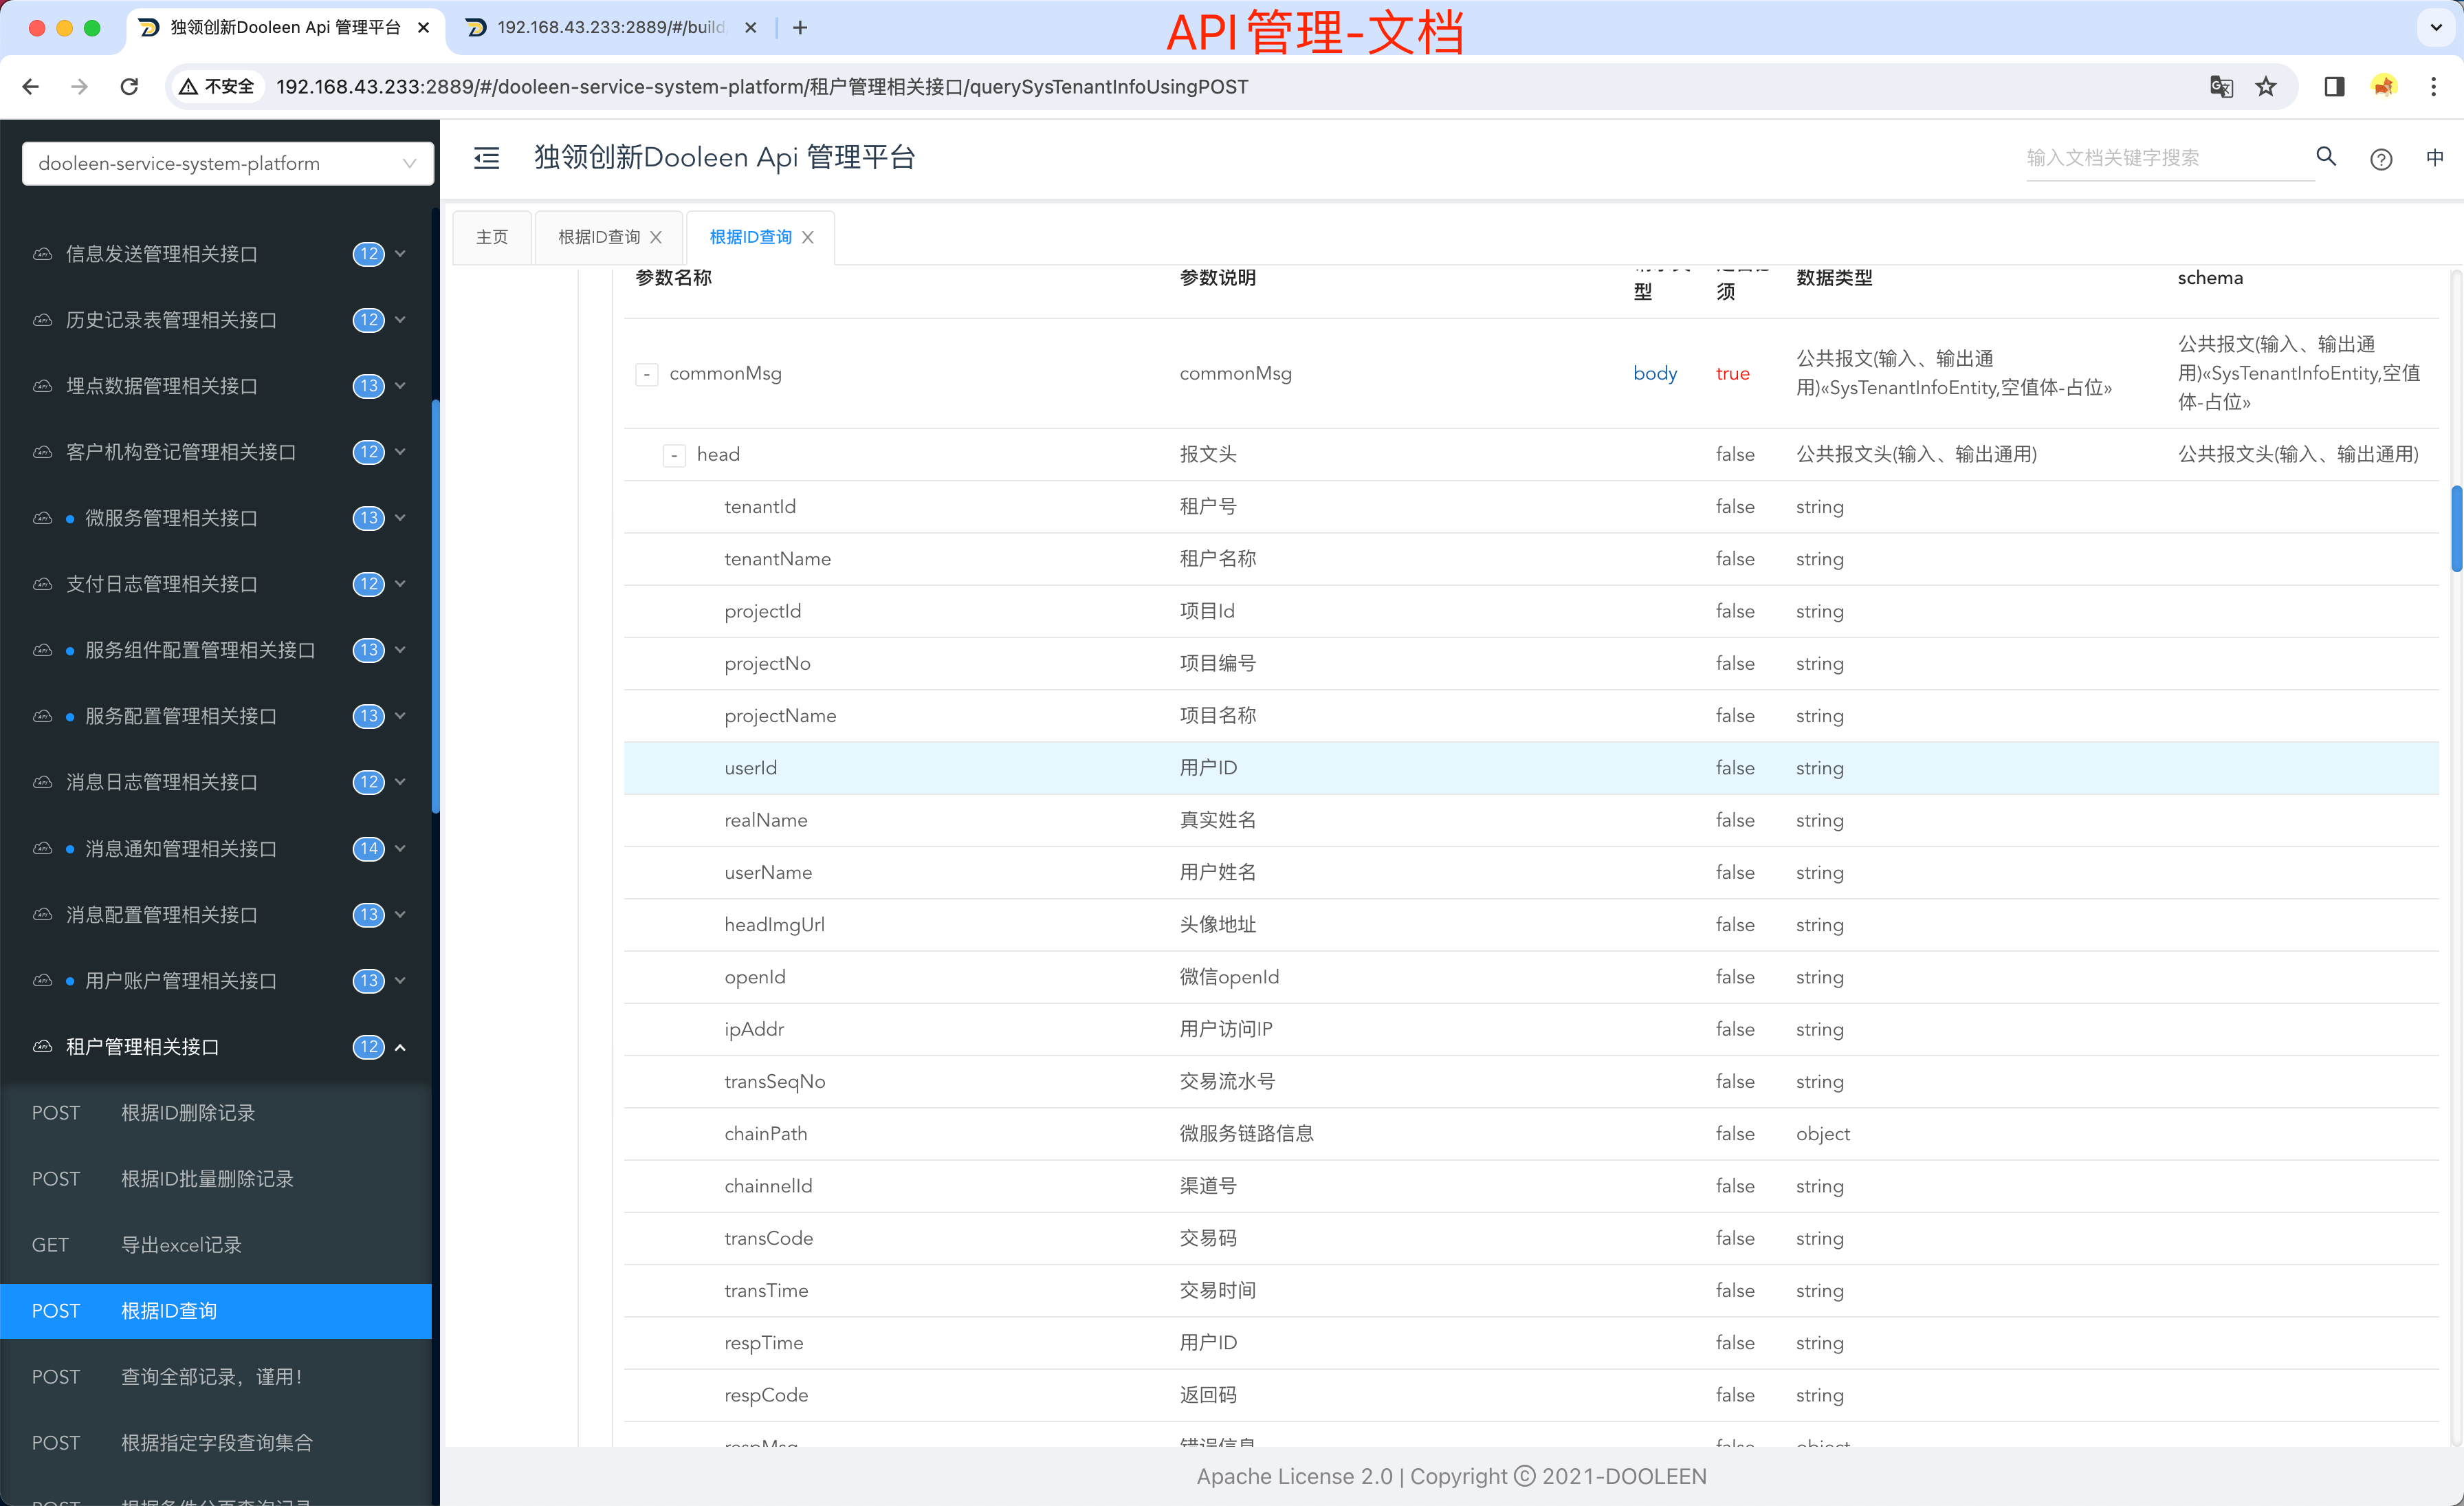Screen dimensions: 2464x1506
Task: Click cloud icon beside 租户管理相关接口
Action: [x=42, y=1047]
